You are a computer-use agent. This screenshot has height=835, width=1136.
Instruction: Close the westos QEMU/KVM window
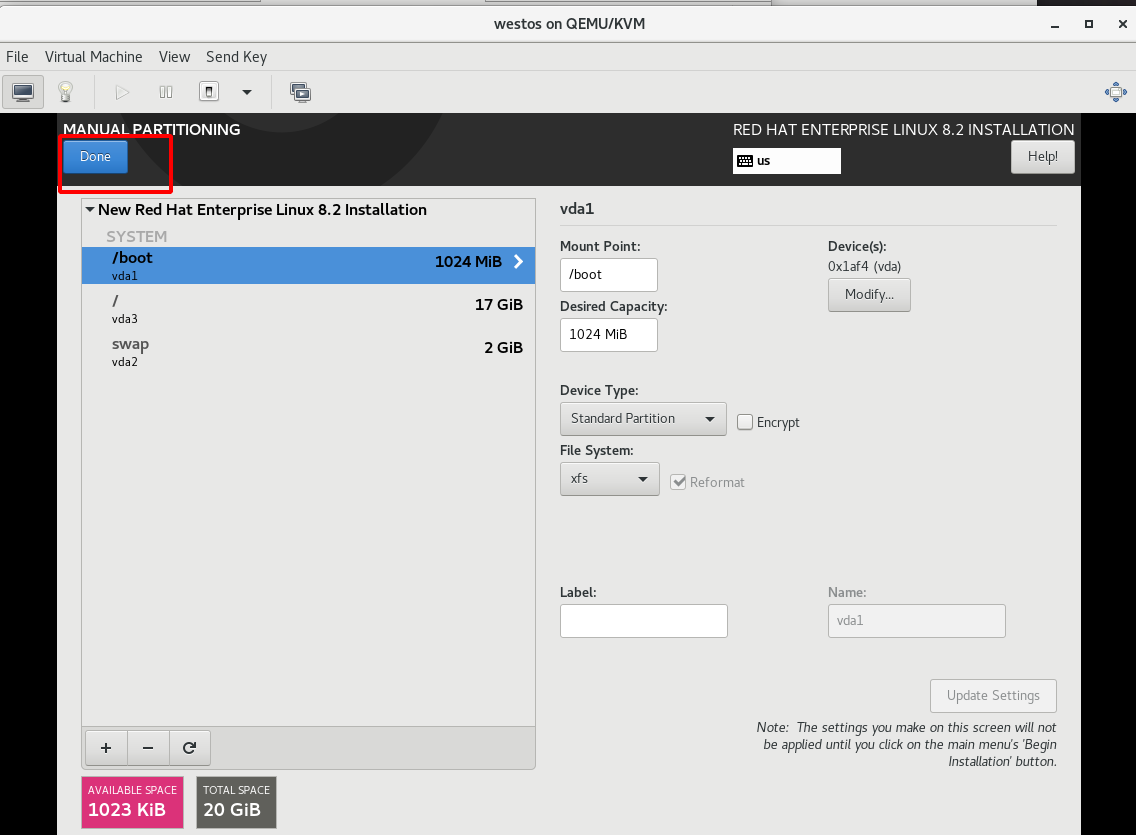pyautogui.click(x=1122, y=25)
